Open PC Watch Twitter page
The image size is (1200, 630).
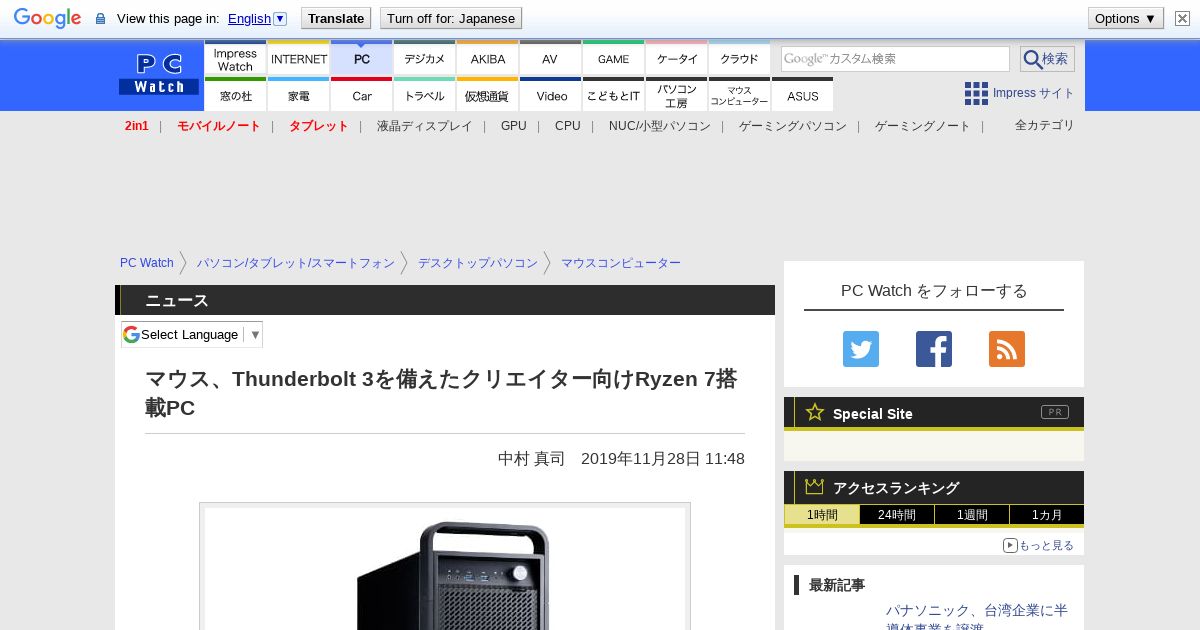(x=861, y=349)
